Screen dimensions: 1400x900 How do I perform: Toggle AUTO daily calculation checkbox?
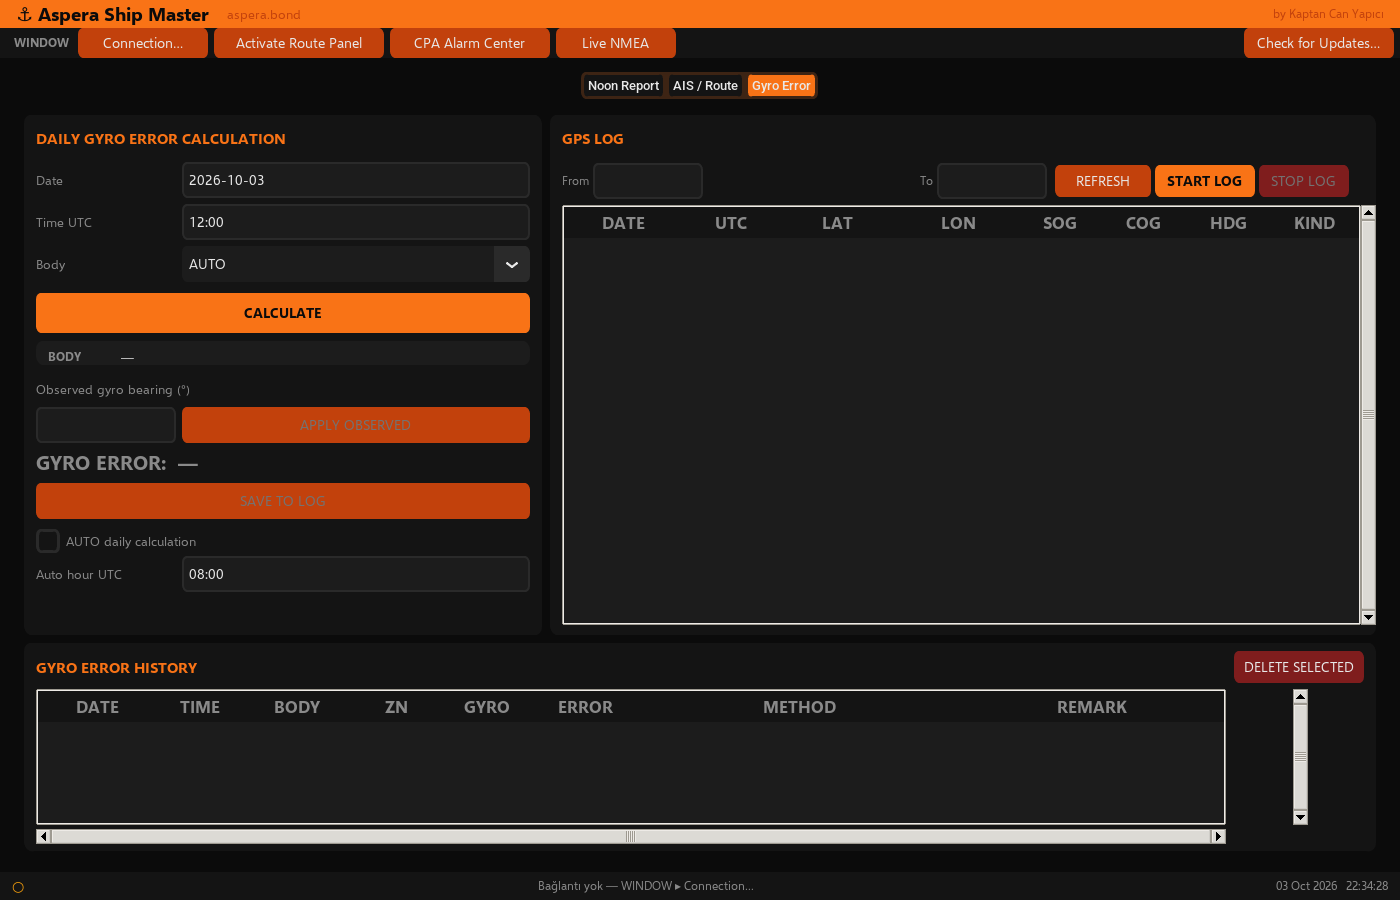click(x=48, y=541)
